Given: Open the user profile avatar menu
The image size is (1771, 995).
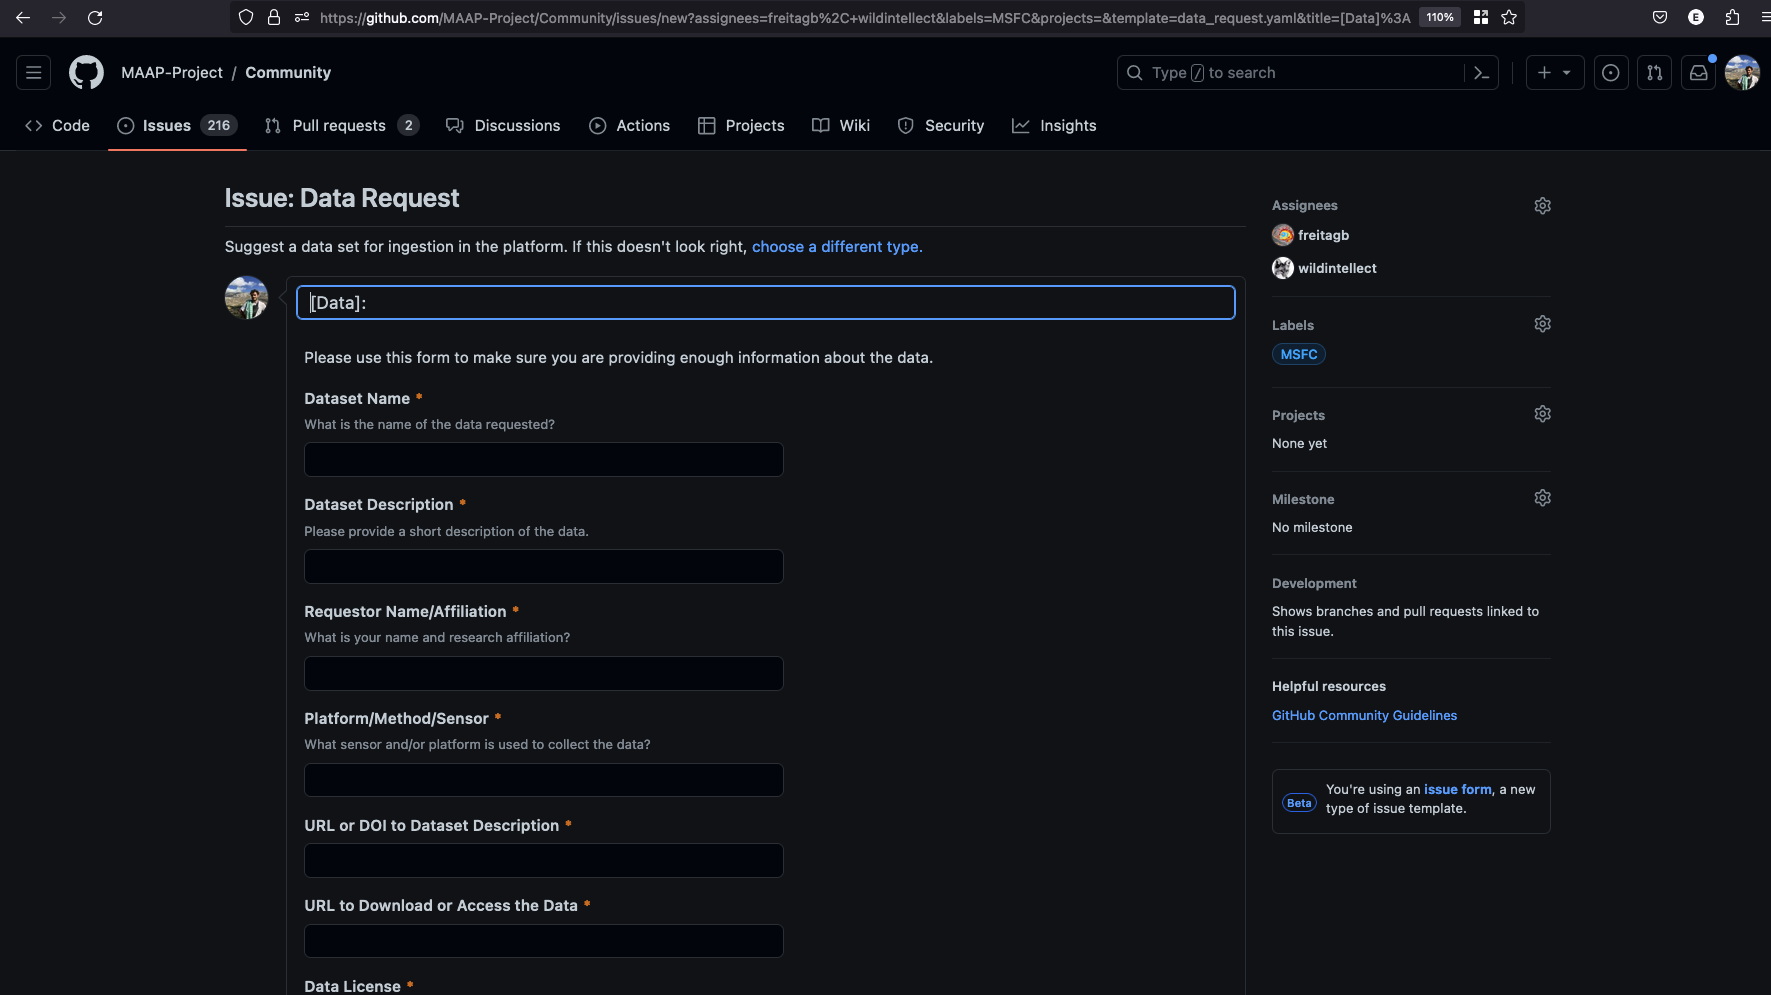Looking at the screenshot, I should 1742,73.
